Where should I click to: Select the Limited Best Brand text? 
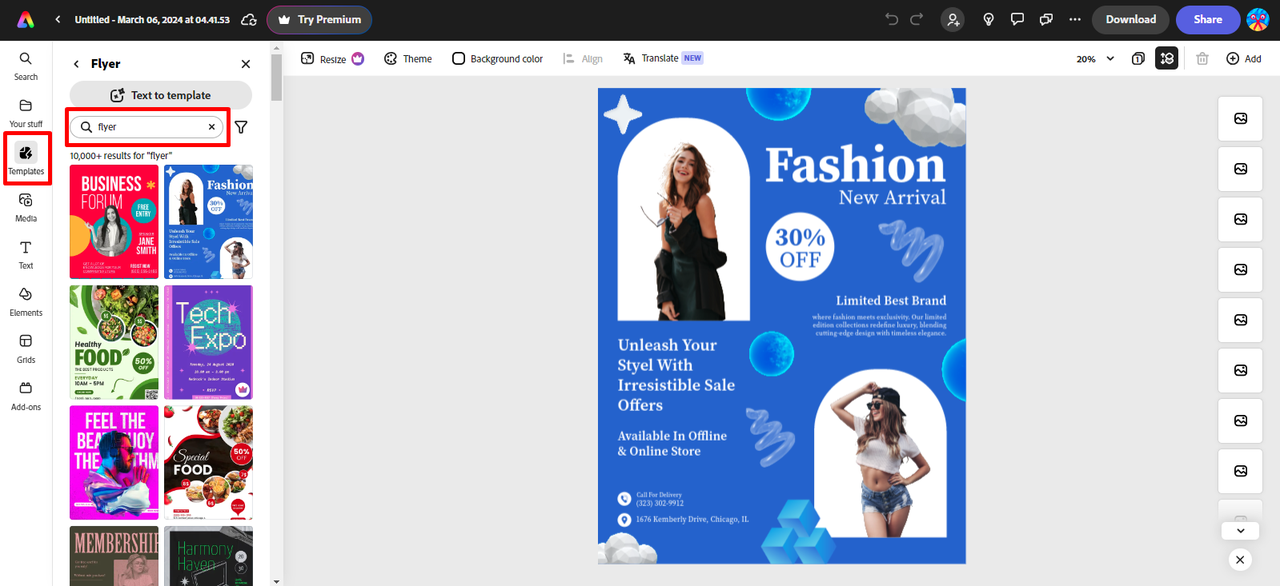[891, 300]
